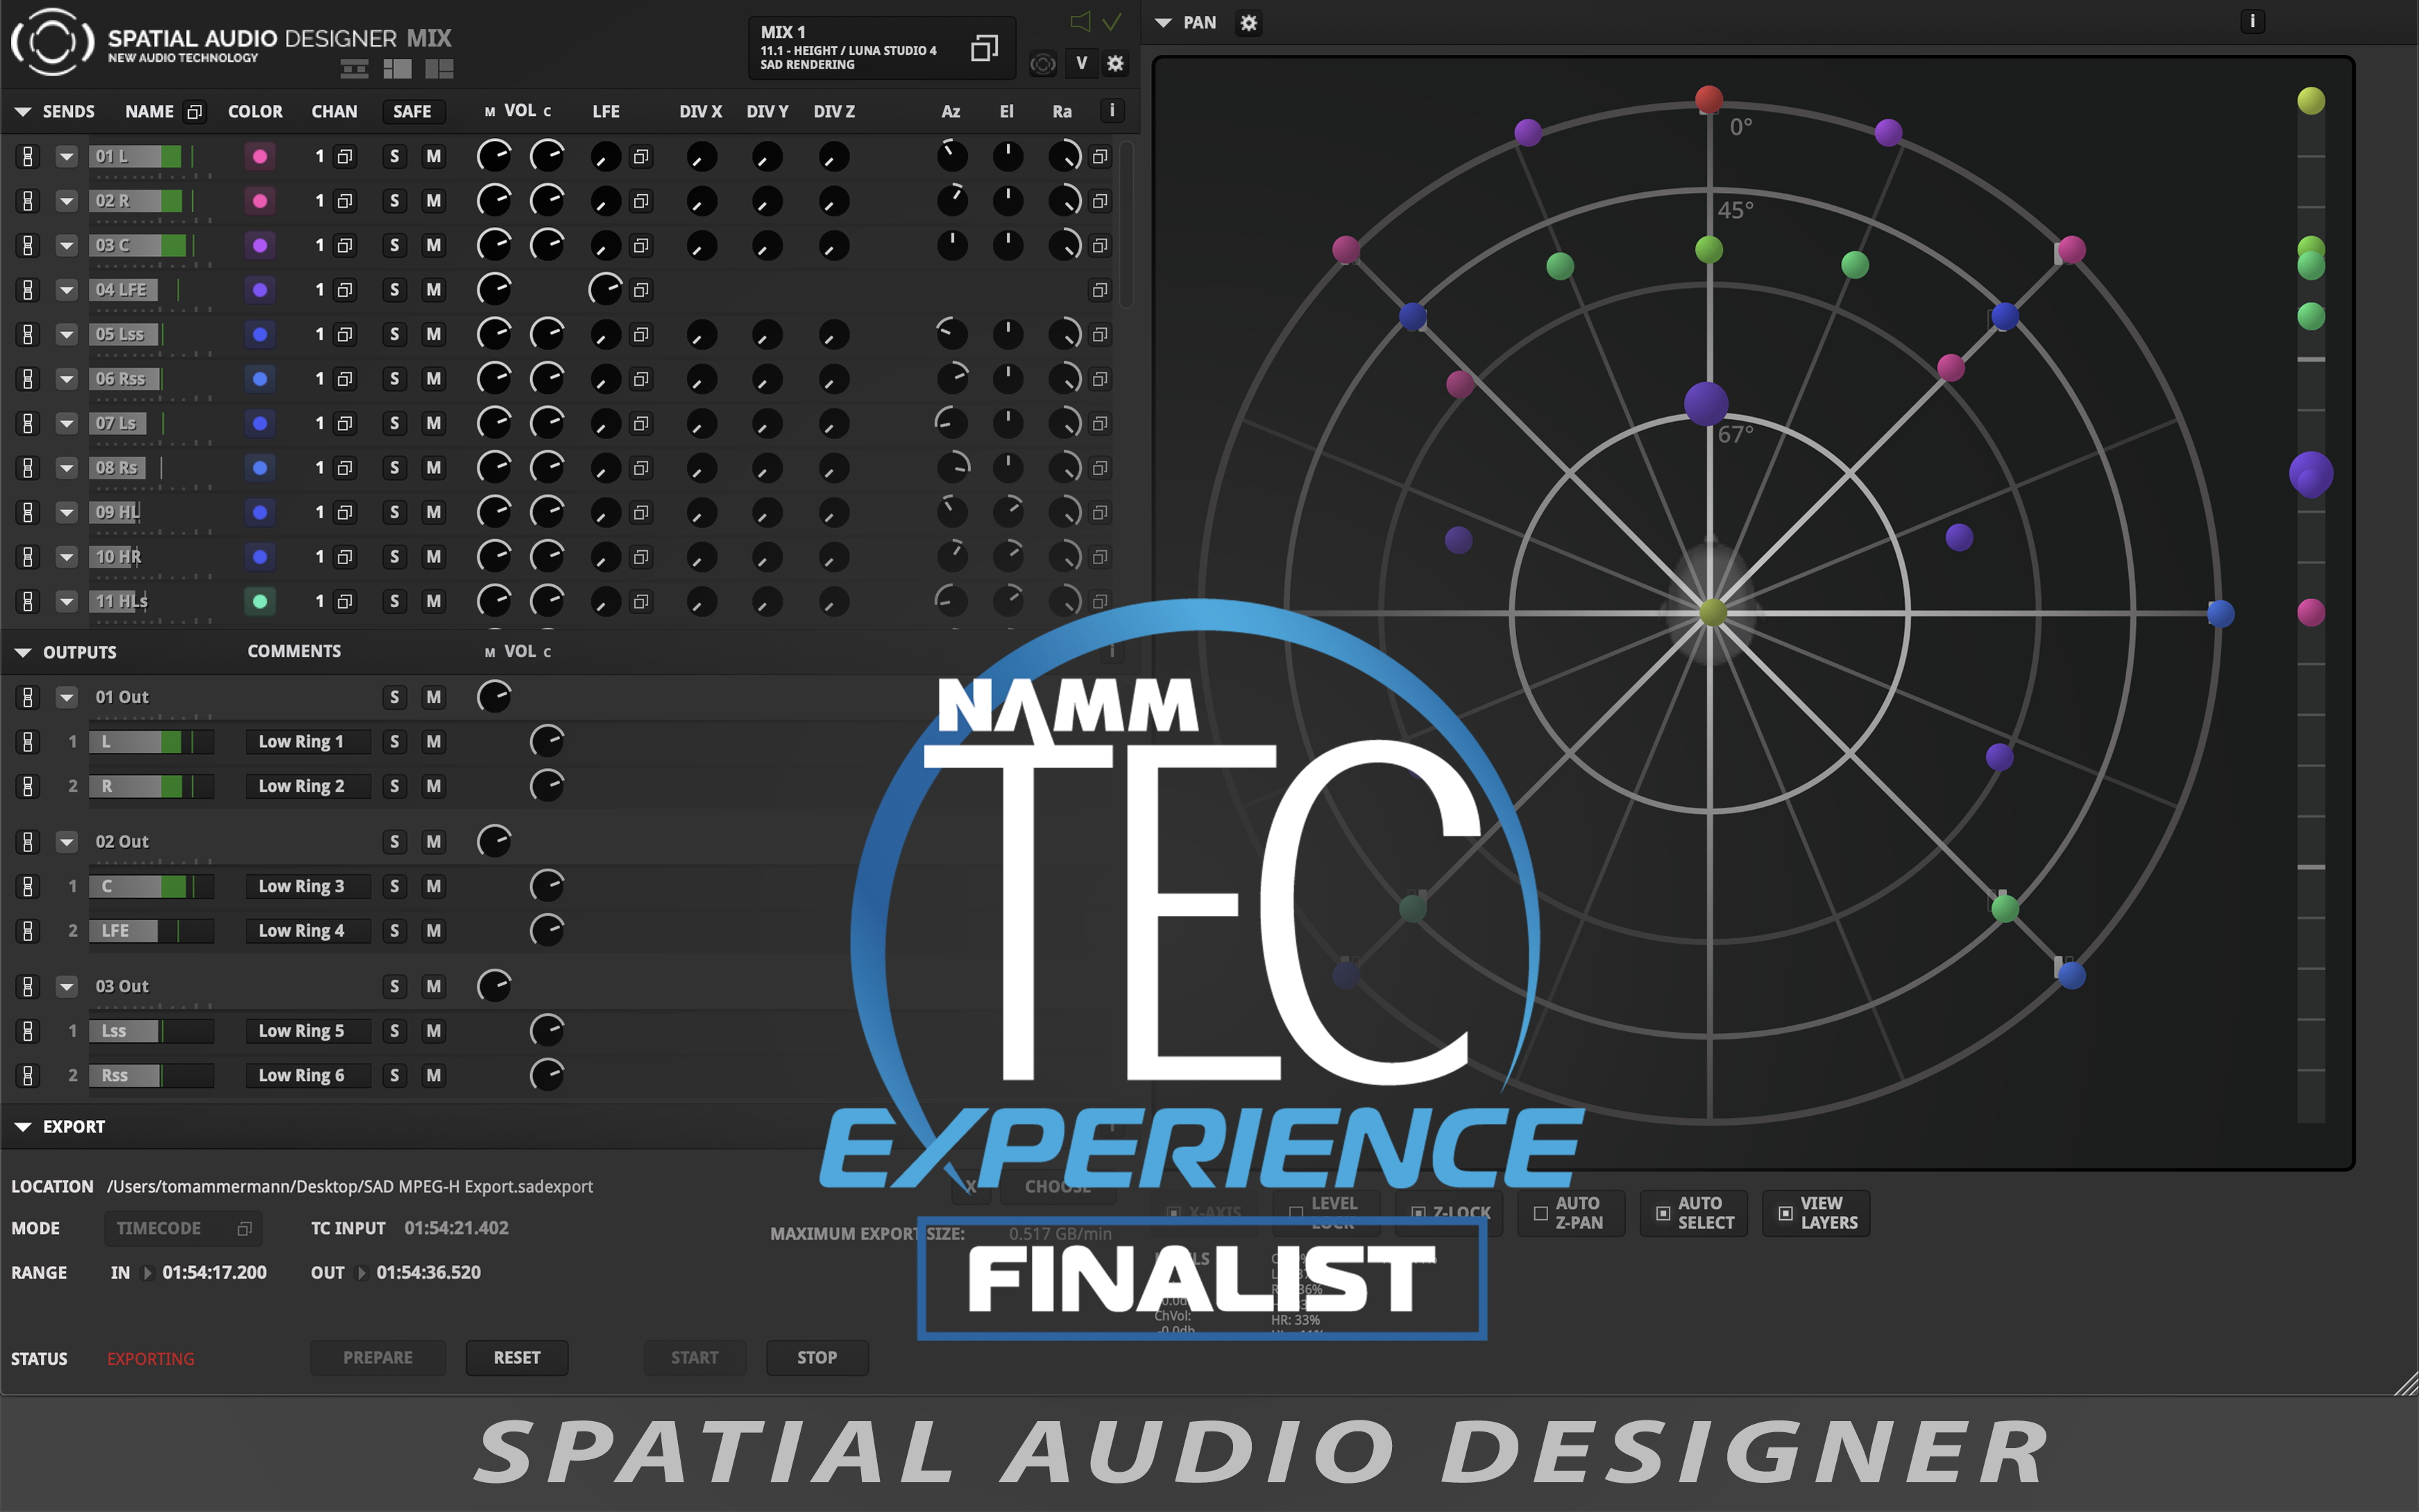Toggle the VIEW LAYERS checkbox
This screenshot has height=1512, width=2419.
tap(1785, 1213)
